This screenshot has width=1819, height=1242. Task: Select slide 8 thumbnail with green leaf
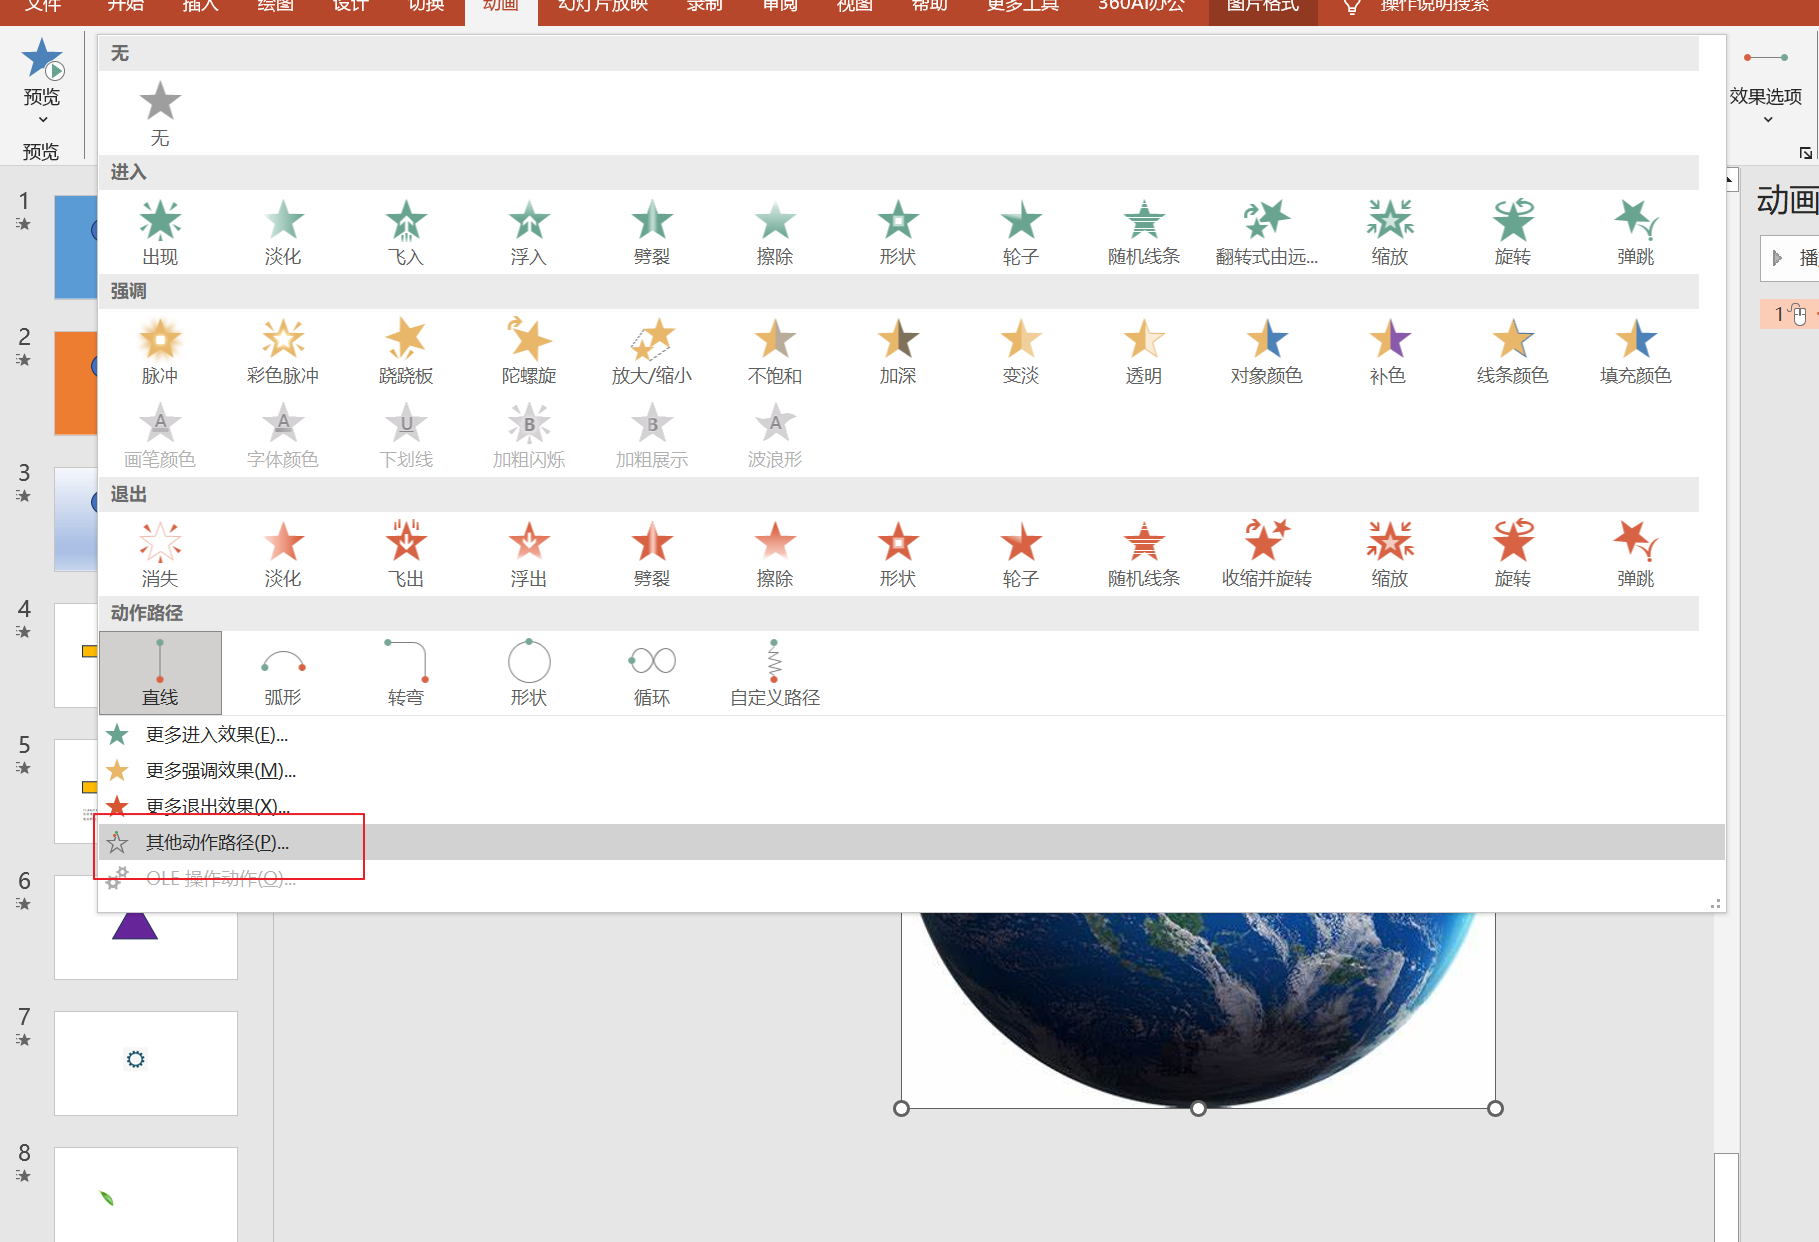coord(146,1195)
